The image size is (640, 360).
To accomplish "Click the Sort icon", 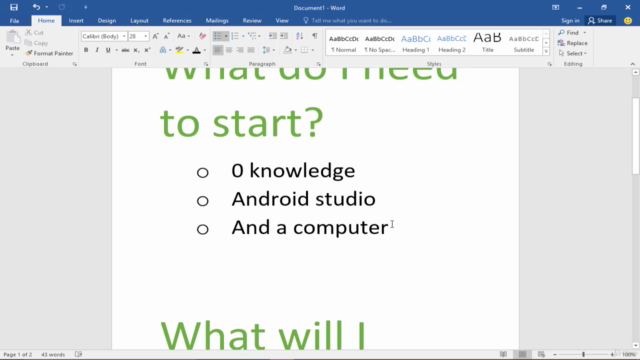I will click(300, 36).
